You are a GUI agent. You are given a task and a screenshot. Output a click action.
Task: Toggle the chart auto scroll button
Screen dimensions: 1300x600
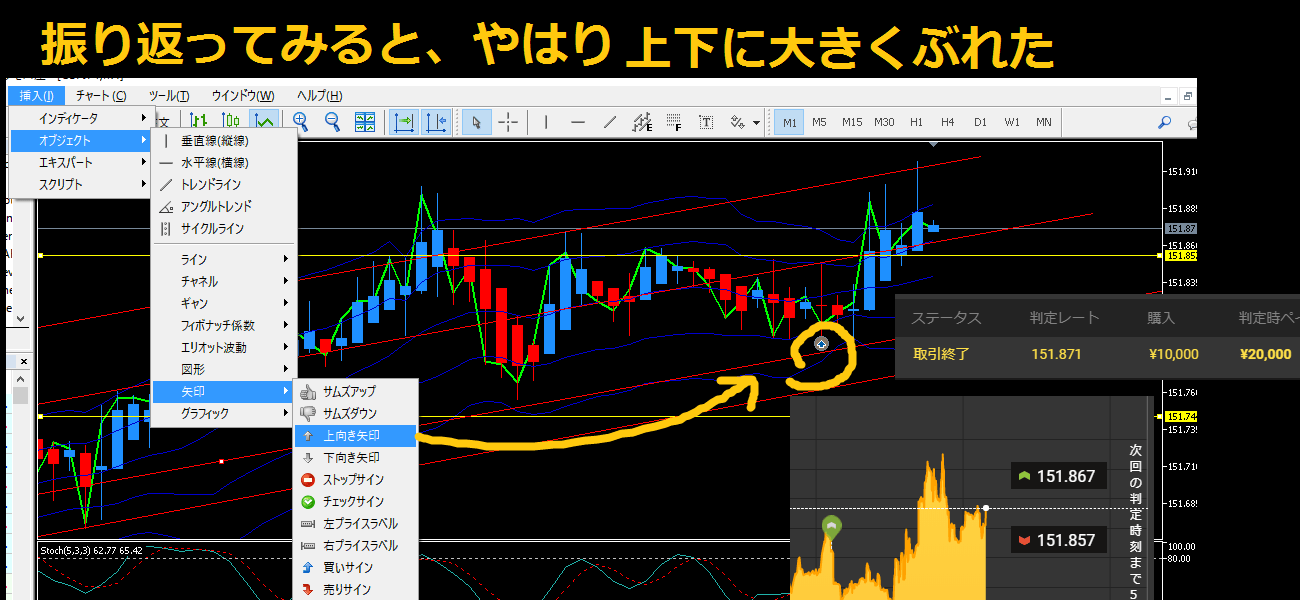tap(404, 122)
